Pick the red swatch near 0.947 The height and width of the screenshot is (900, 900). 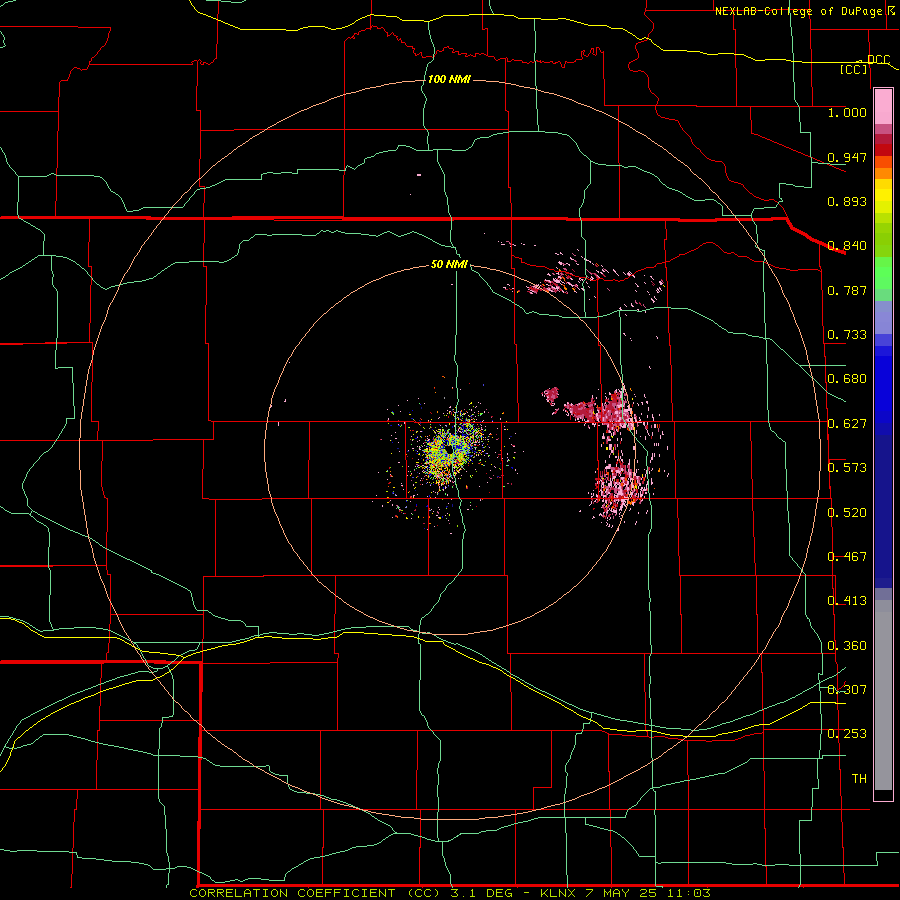click(883, 150)
